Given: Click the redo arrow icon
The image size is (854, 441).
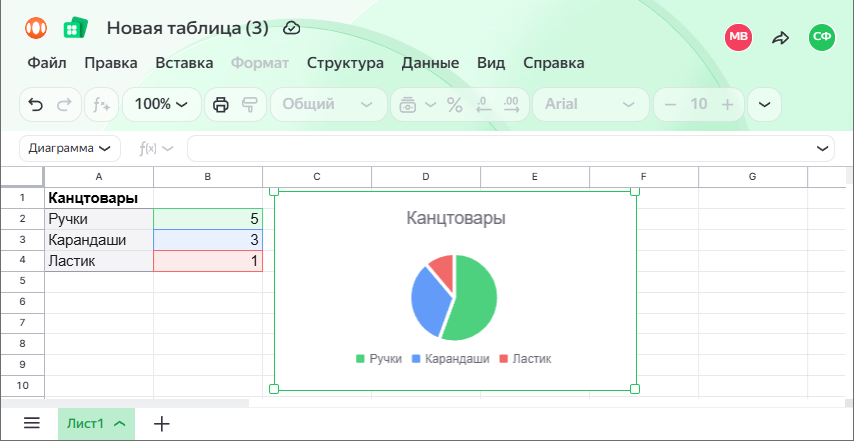Looking at the screenshot, I should [x=64, y=104].
